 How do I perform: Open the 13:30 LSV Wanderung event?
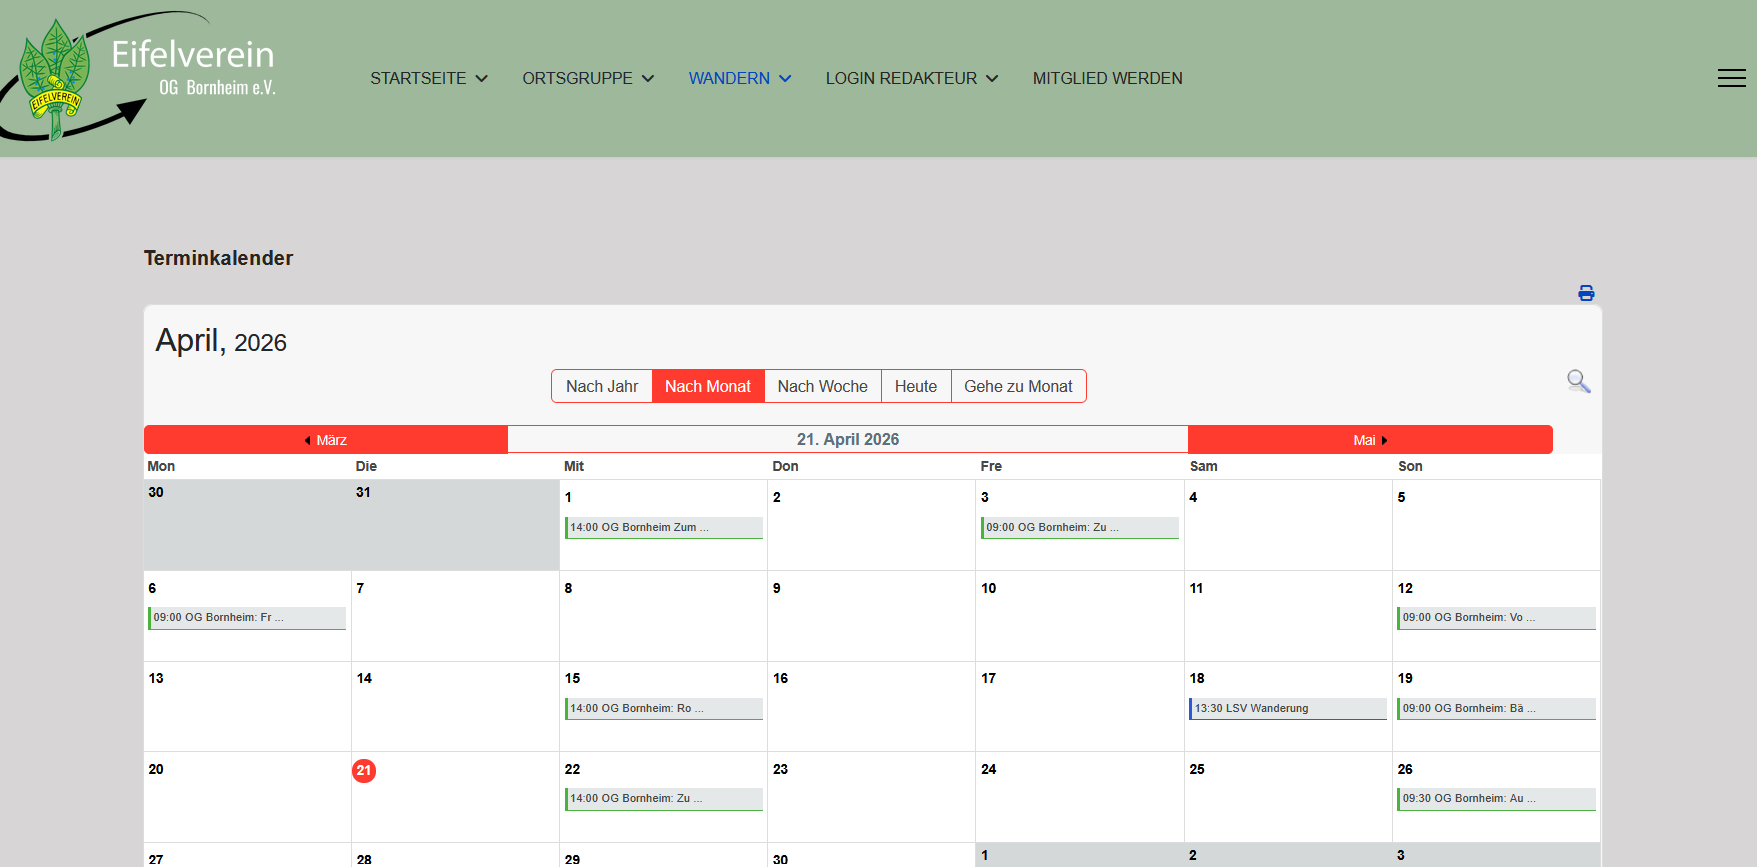(1287, 708)
